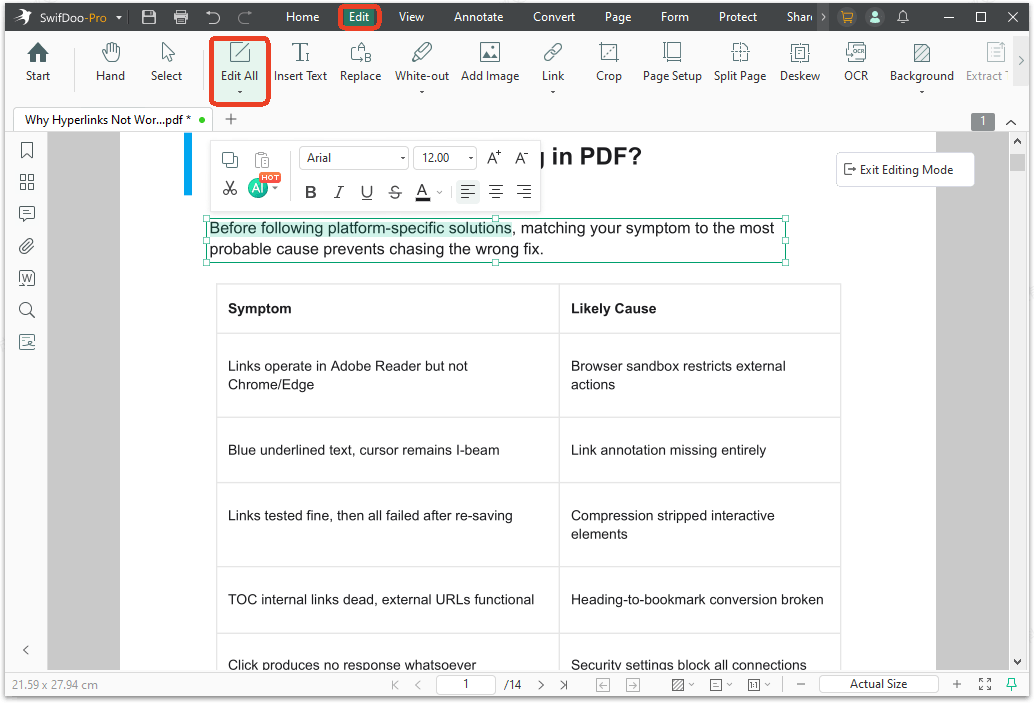Open the search magnifier in sidebar
Viewport: 1034px width, 703px height.
(x=27, y=310)
